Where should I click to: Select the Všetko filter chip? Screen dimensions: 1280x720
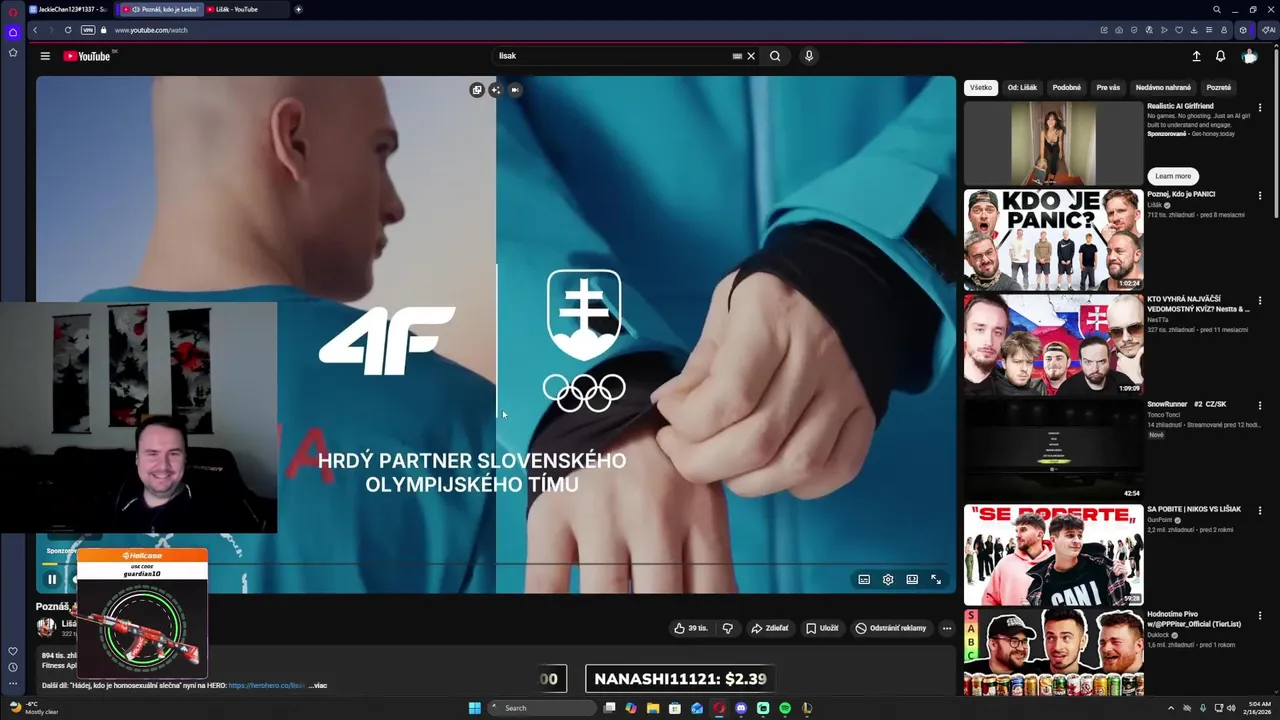point(981,87)
